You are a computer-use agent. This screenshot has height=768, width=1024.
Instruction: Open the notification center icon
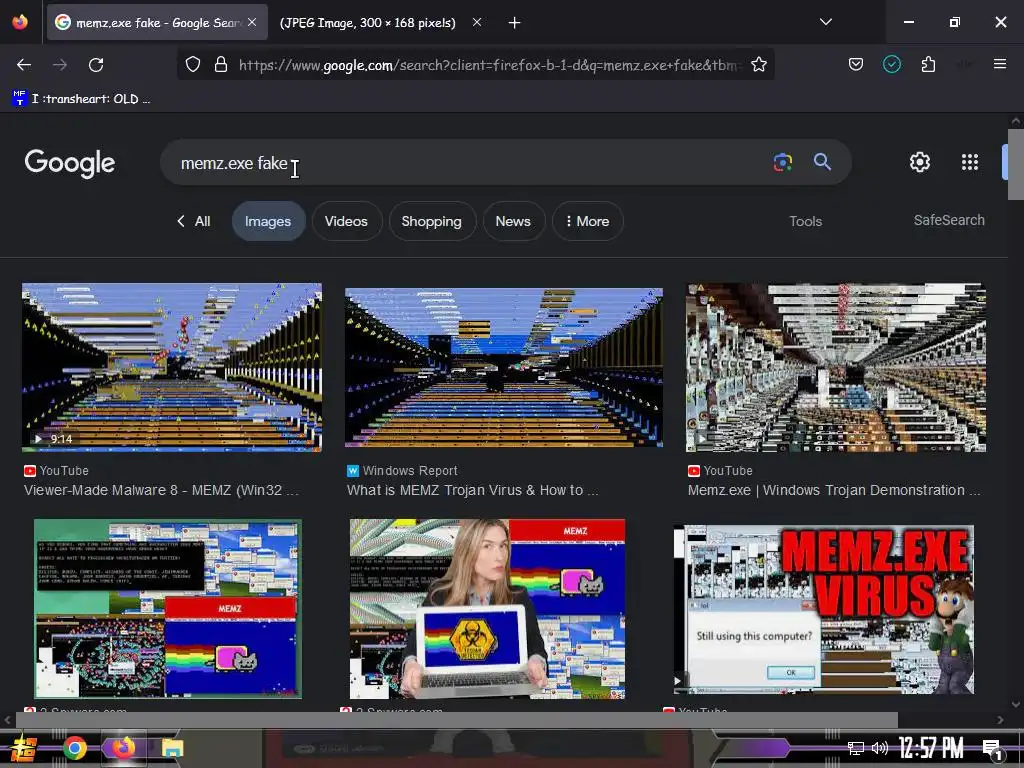[991, 749]
